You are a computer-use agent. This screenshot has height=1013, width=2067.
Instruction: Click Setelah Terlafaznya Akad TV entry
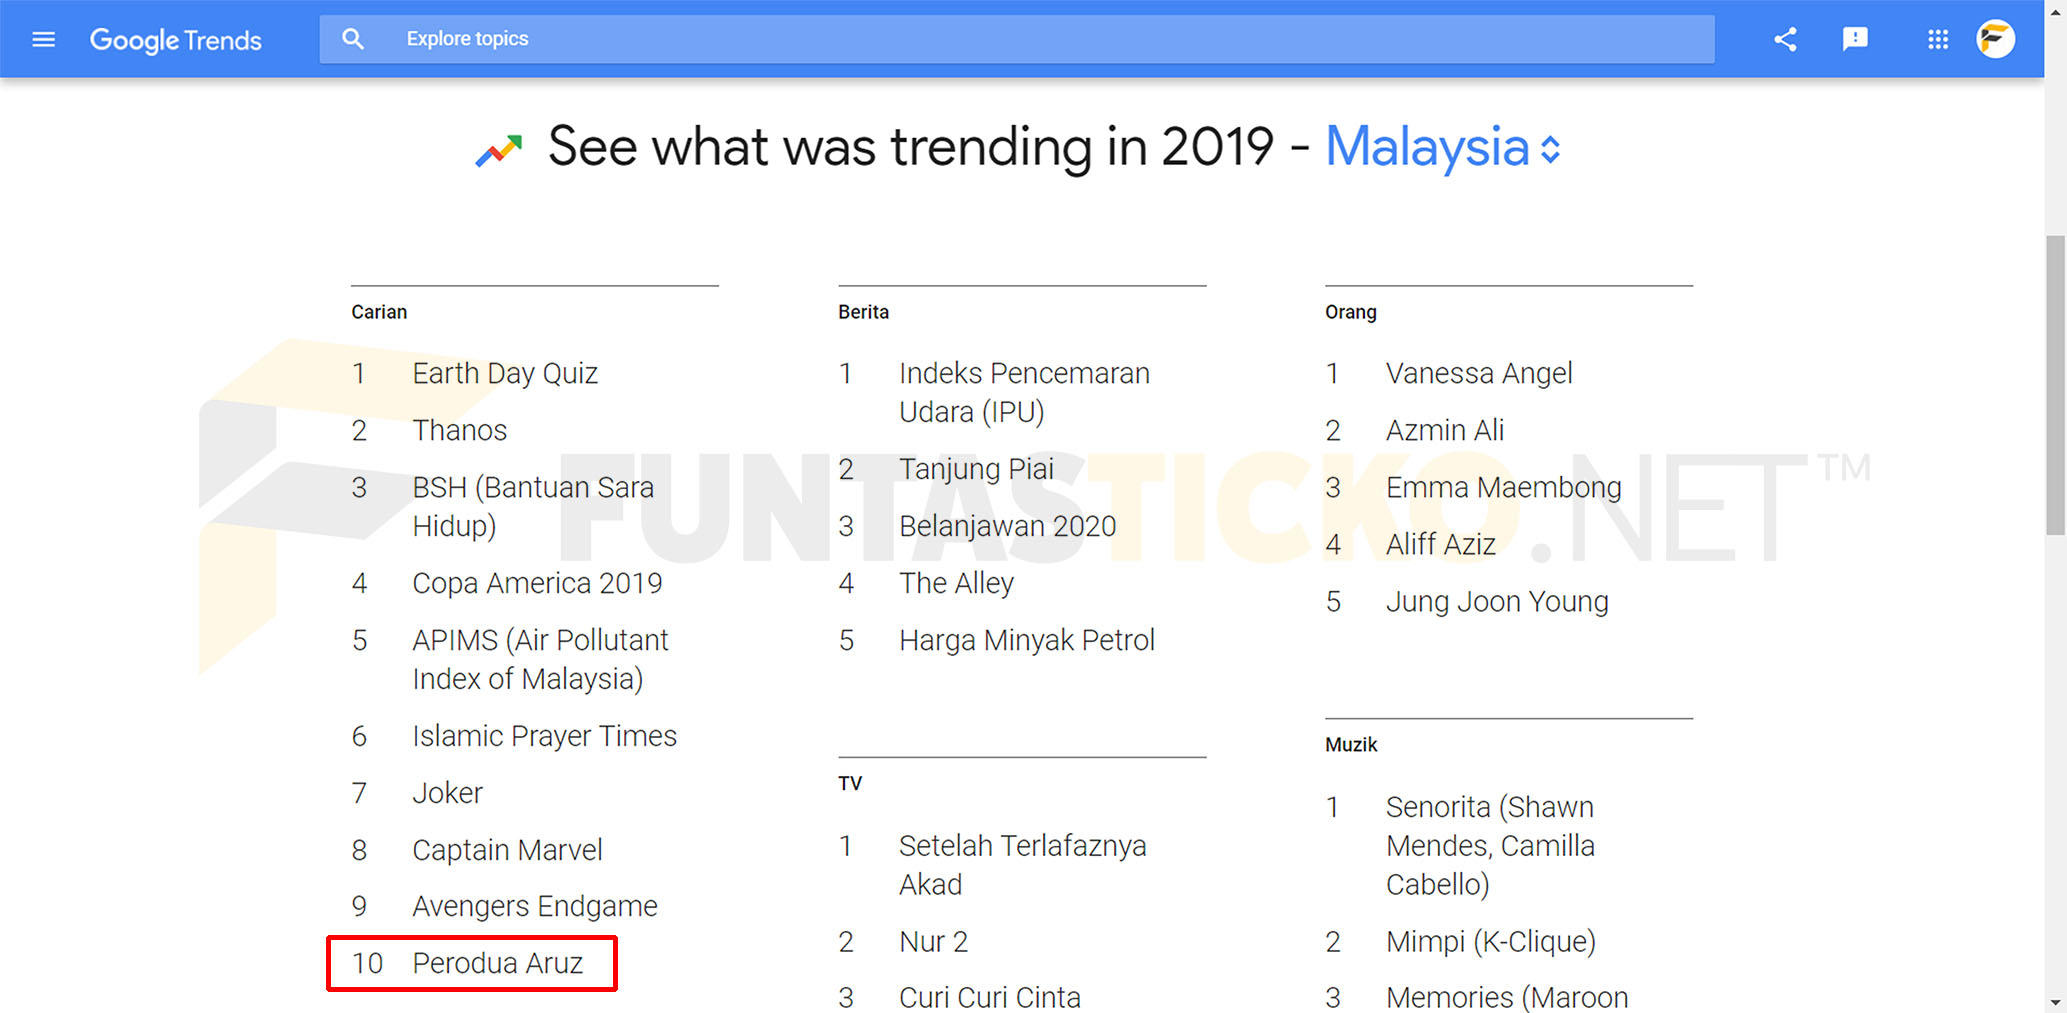coord(1022,865)
